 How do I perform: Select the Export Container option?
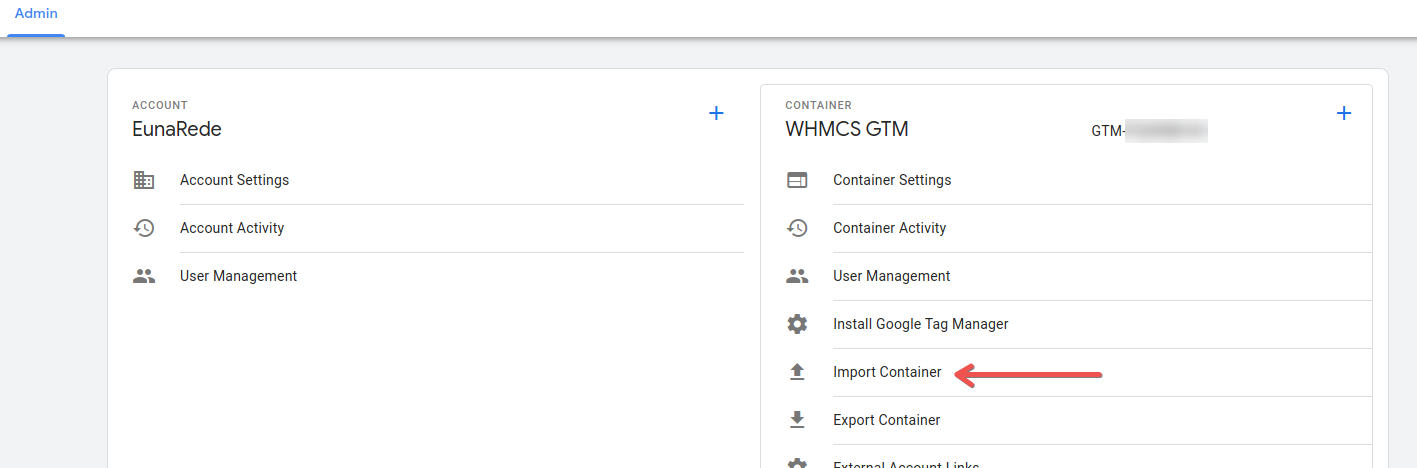(886, 420)
